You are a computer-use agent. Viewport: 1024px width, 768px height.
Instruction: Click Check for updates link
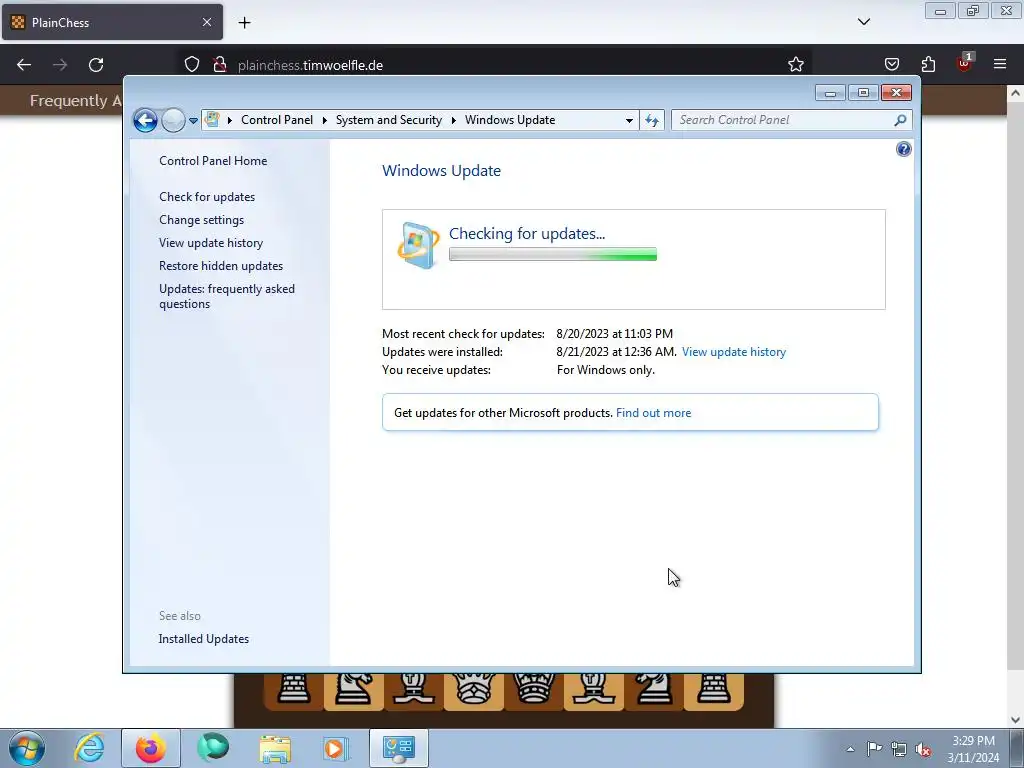(x=207, y=197)
